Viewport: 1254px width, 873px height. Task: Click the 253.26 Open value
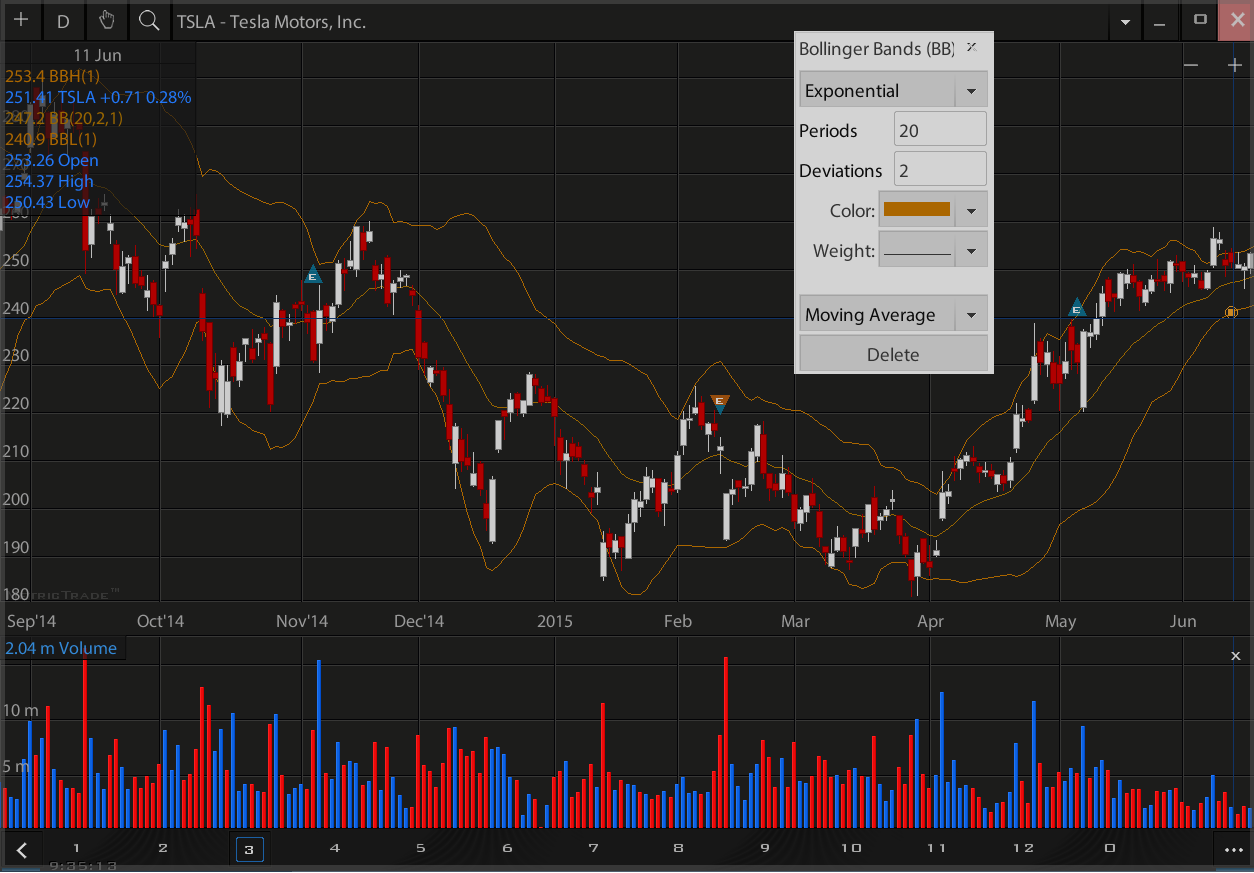[x=51, y=160]
